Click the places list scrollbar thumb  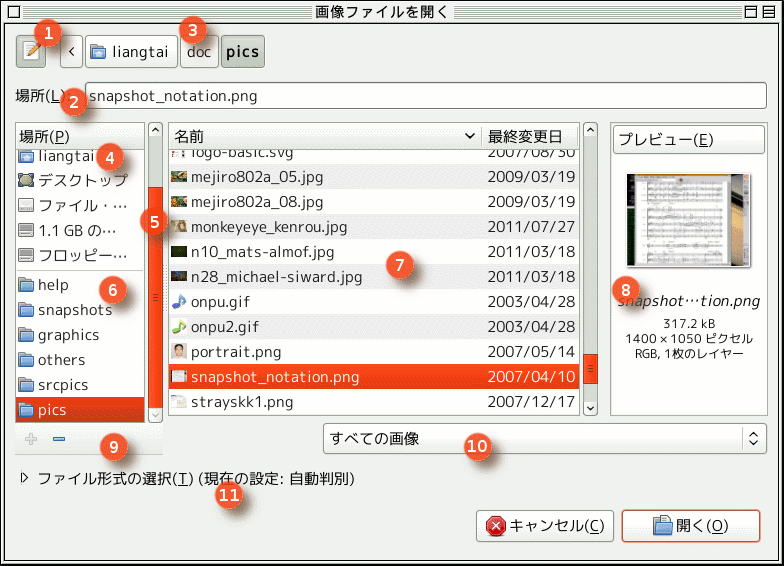tap(156, 298)
